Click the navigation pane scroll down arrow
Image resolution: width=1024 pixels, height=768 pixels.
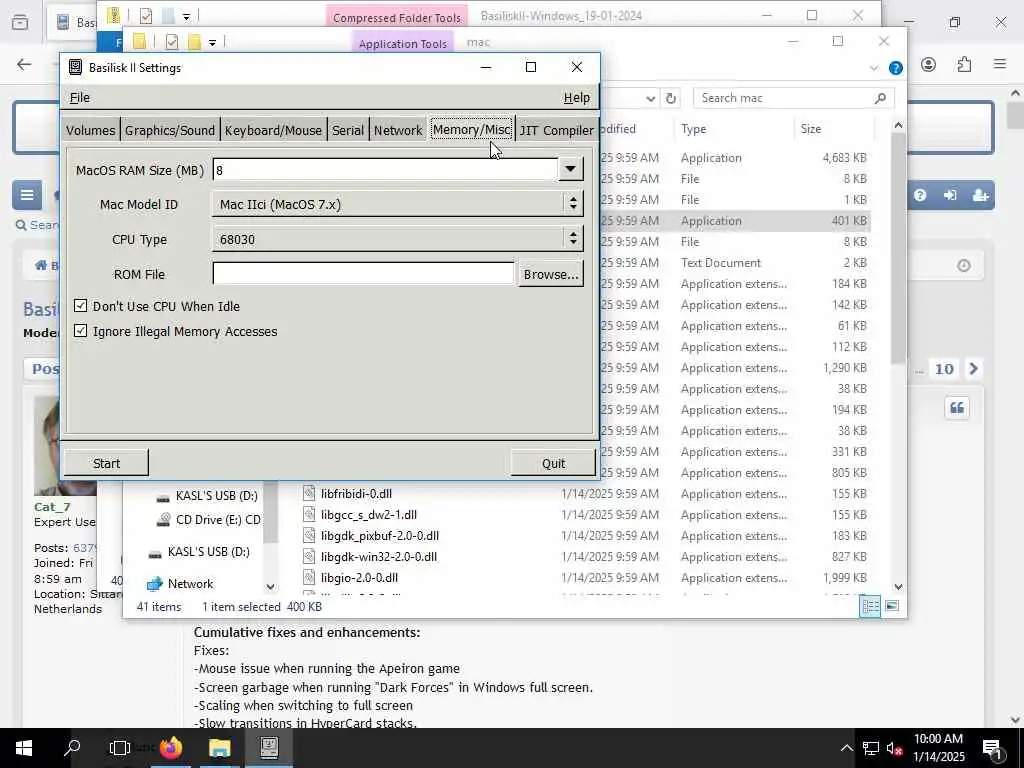point(270,586)
